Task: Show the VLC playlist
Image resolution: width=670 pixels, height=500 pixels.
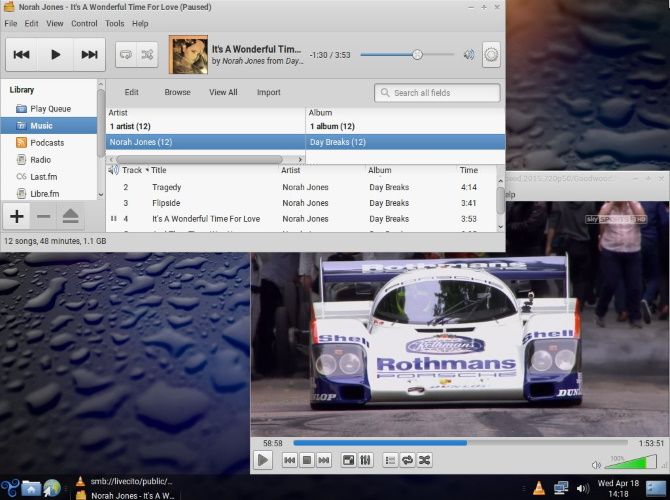Action: click(390, 460)
